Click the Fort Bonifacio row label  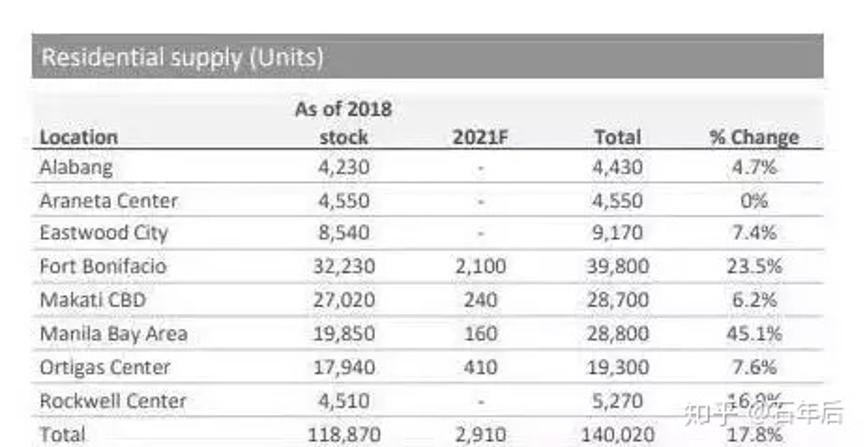click(x=102, y=266)
